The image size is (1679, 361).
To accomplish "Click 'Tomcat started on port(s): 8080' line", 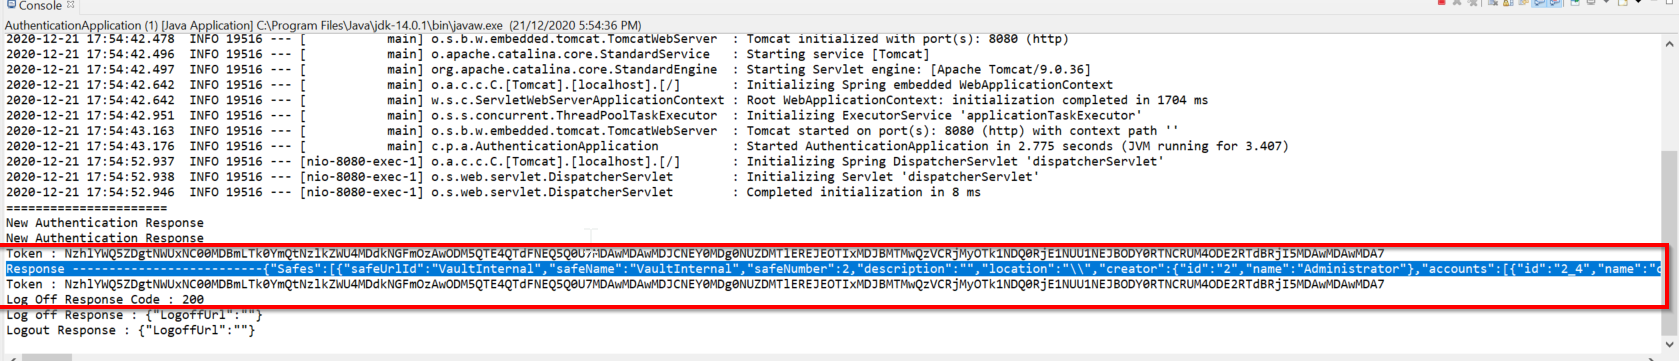I will (x=593, y=130).
